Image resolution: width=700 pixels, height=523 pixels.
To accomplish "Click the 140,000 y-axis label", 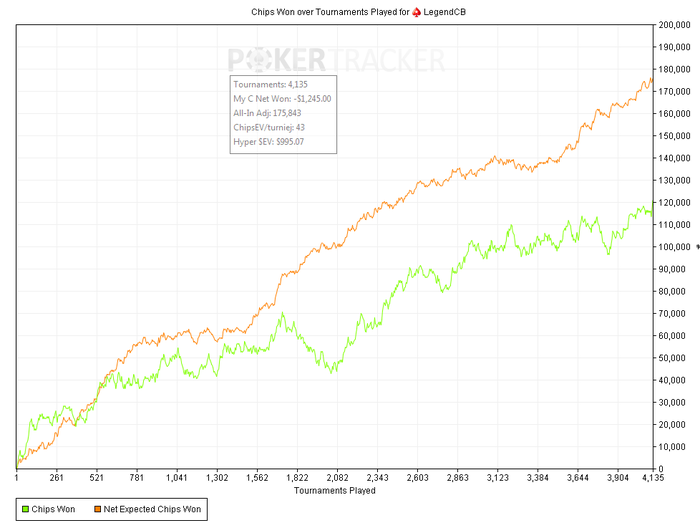I will 675,158.
